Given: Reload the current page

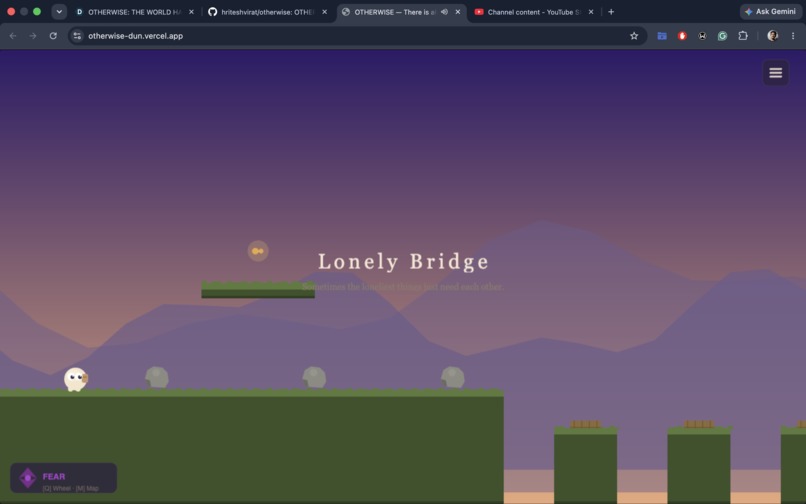Looking at the screenshot, I should coord(53,36).
